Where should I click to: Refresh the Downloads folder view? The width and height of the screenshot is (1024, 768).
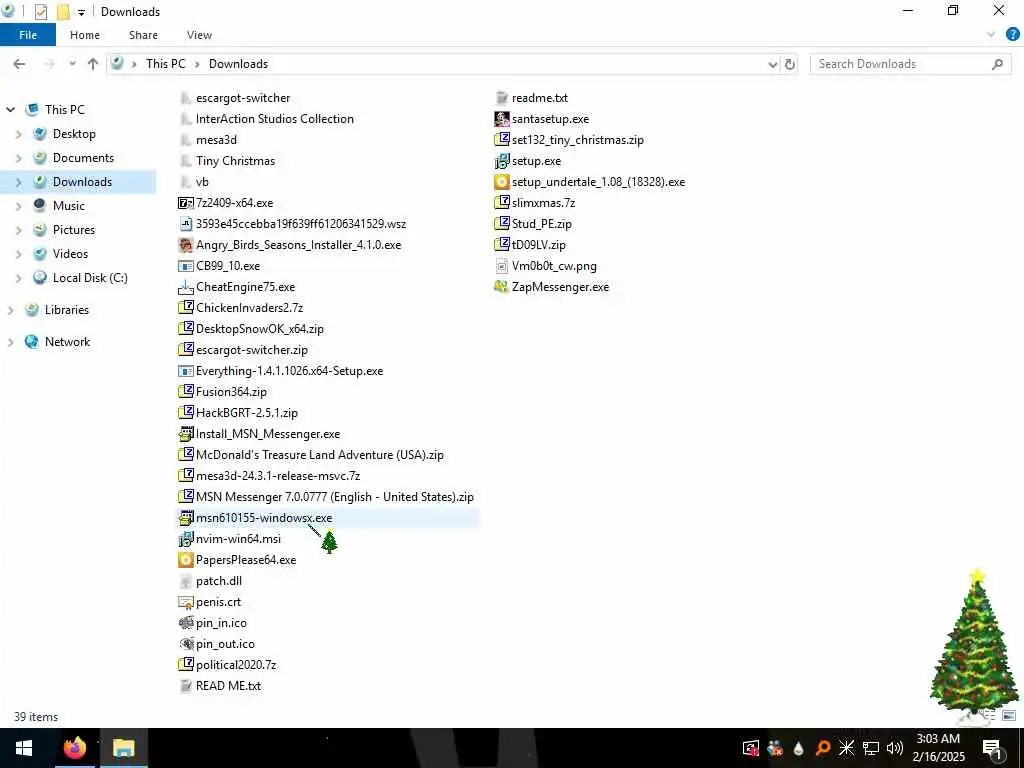(790, 64)
